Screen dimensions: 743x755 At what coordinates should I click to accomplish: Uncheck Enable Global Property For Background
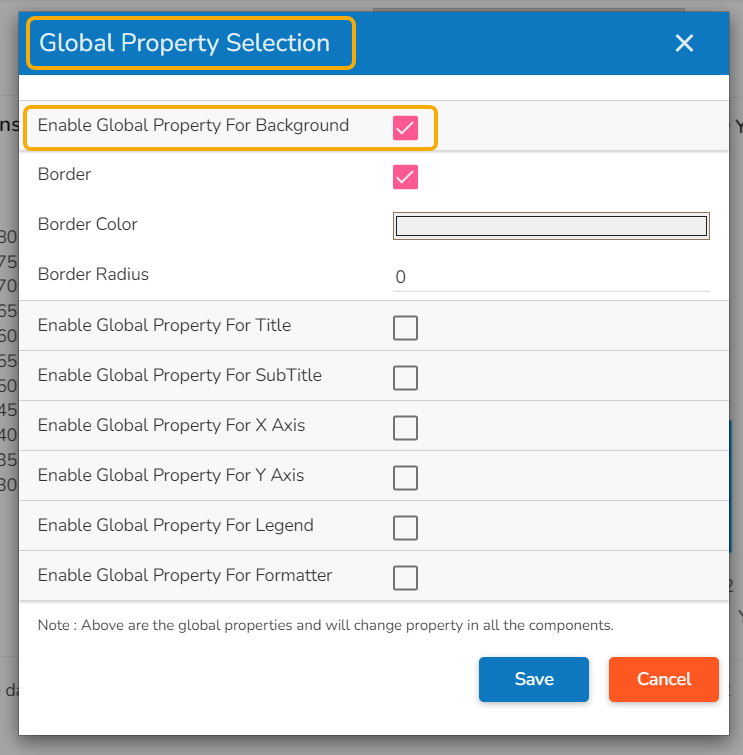(405, 127)
